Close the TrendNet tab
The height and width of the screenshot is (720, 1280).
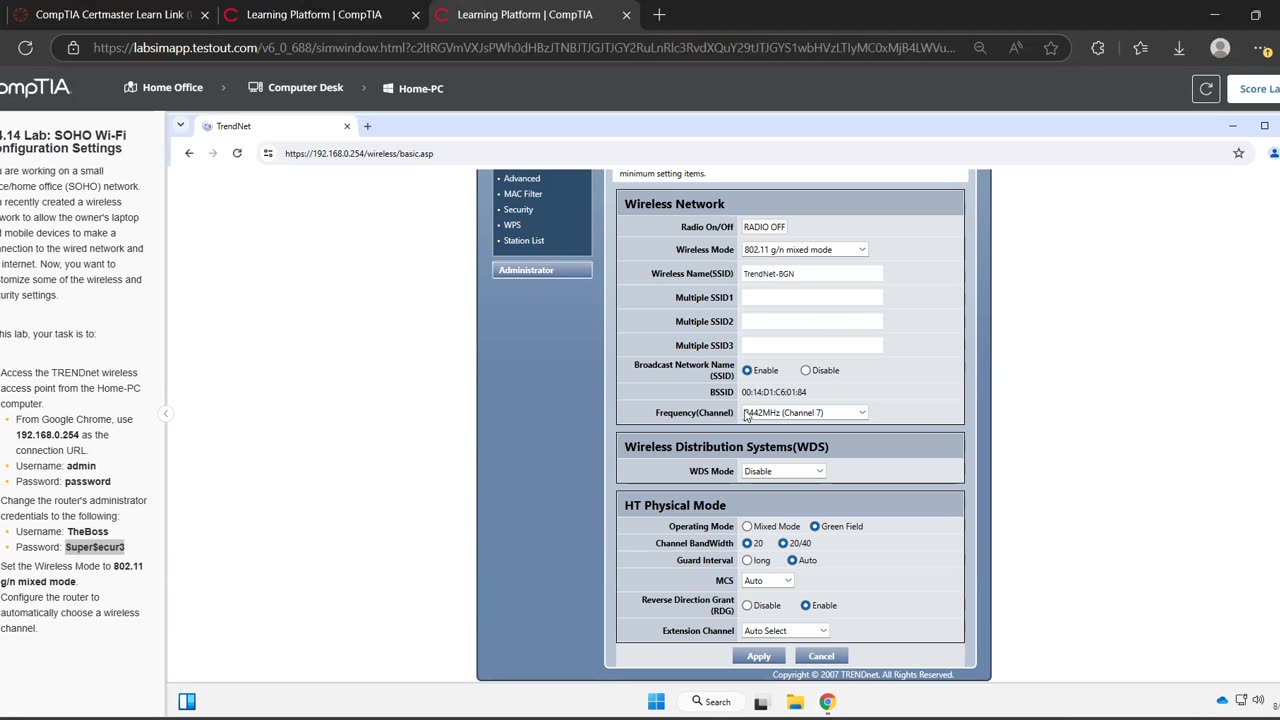[347, 126]
